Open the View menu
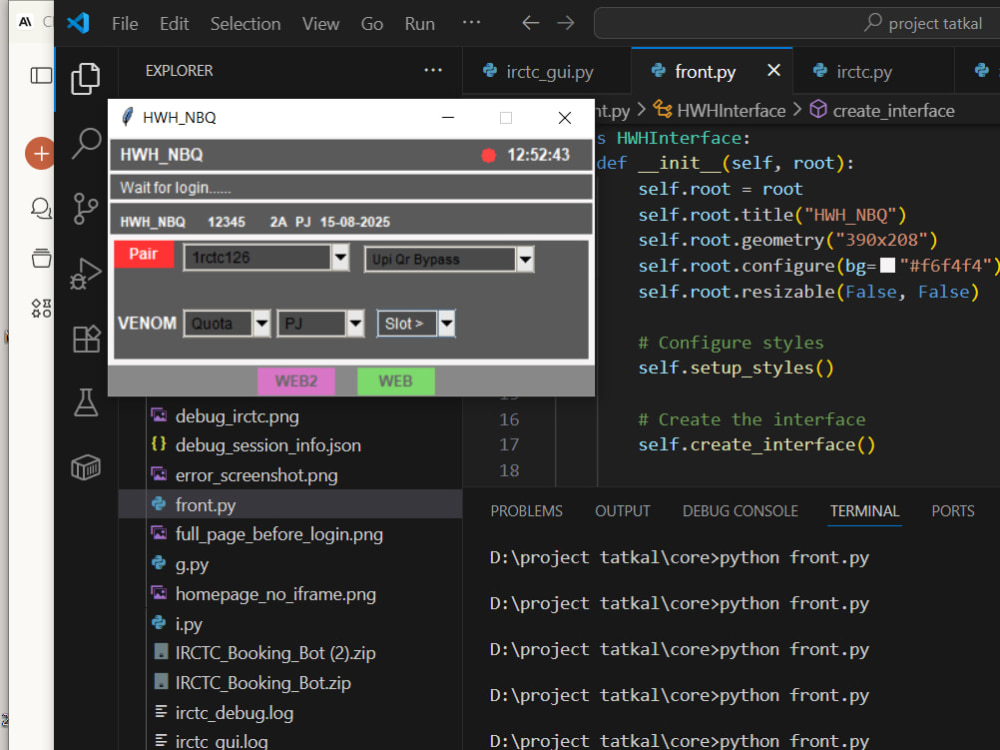This screenshot has width=1000, height=750. (321, 24)
